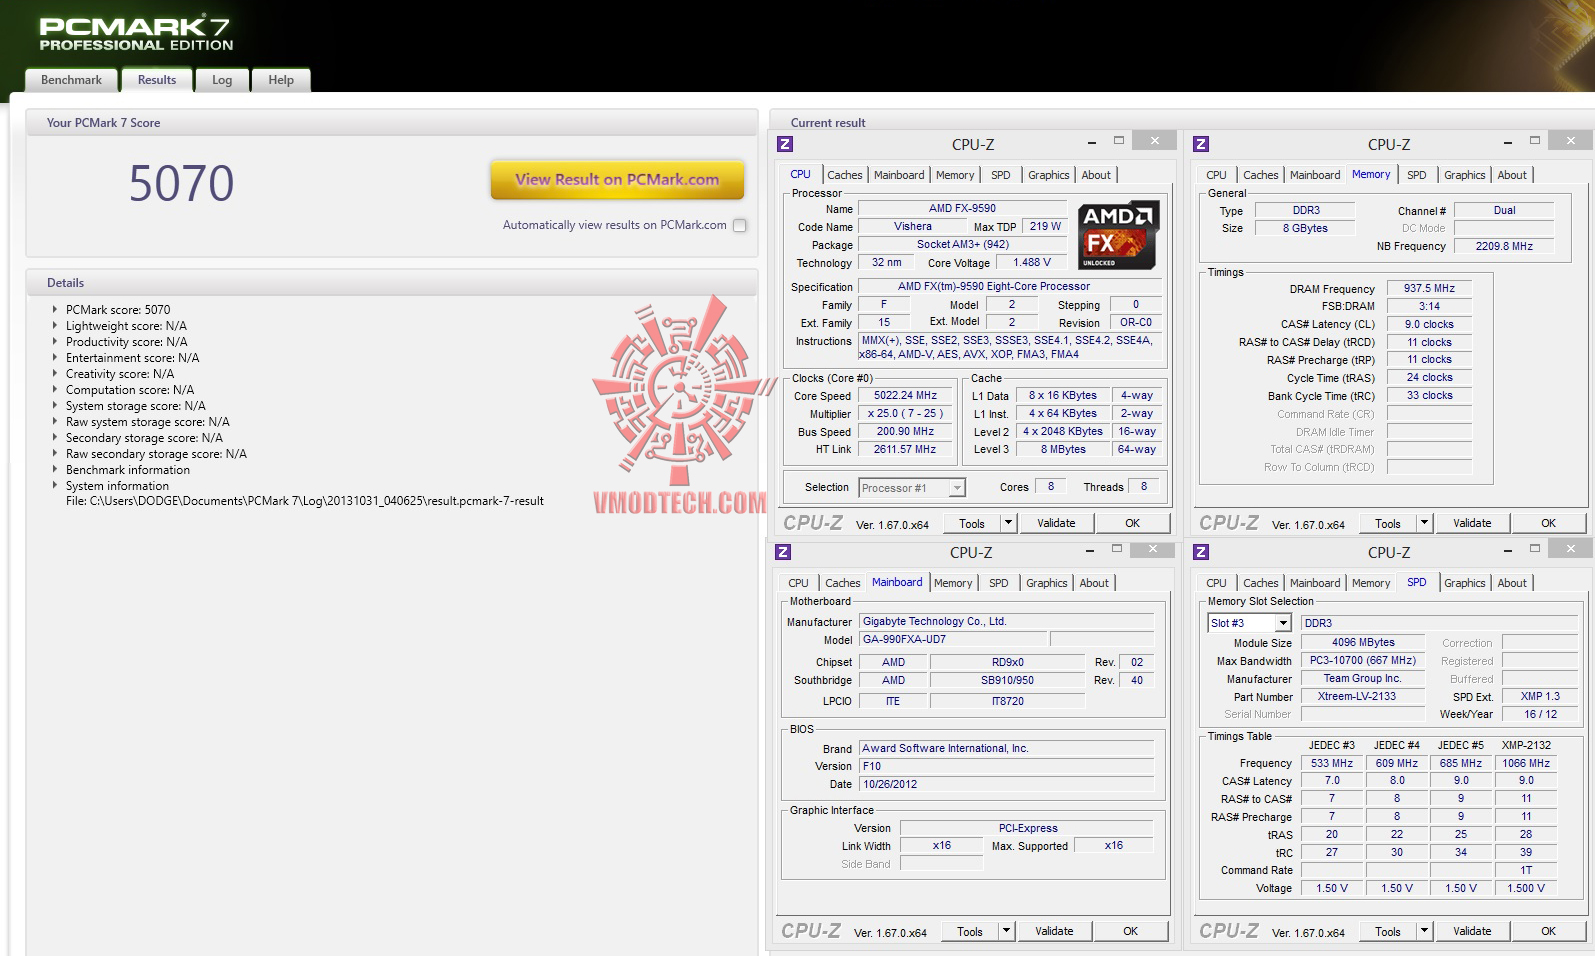Image resolution: width=1595 pixels, height=956 pixels.
Task: Click OK in the CPU-Z Processor window
Action: pyautogui.click(x=1132, y=523)
